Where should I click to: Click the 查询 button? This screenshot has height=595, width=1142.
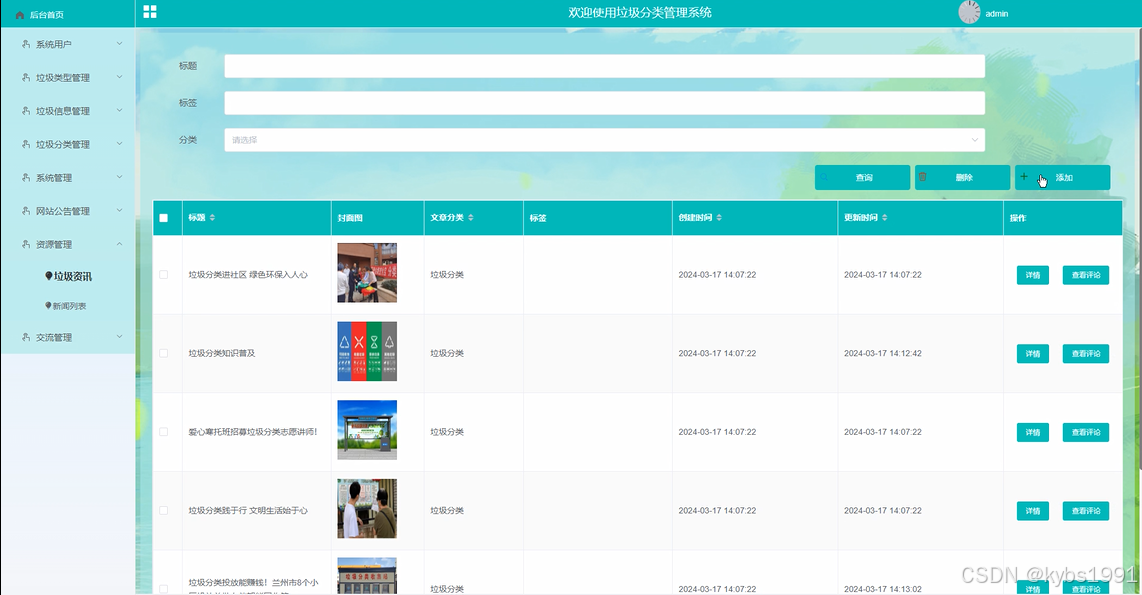pos(862,177)
